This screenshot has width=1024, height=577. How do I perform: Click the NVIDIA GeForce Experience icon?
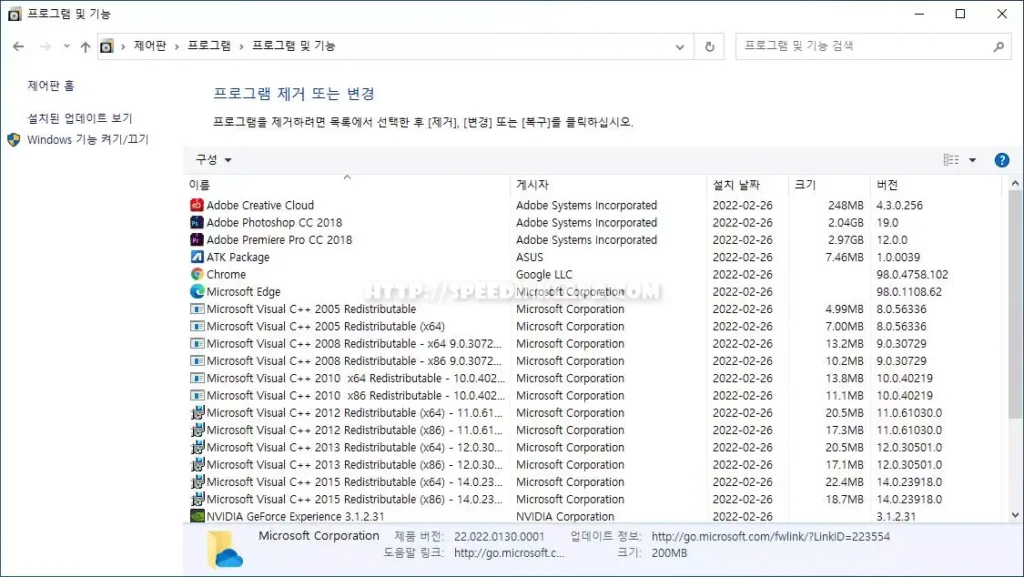tap(197, 516)
